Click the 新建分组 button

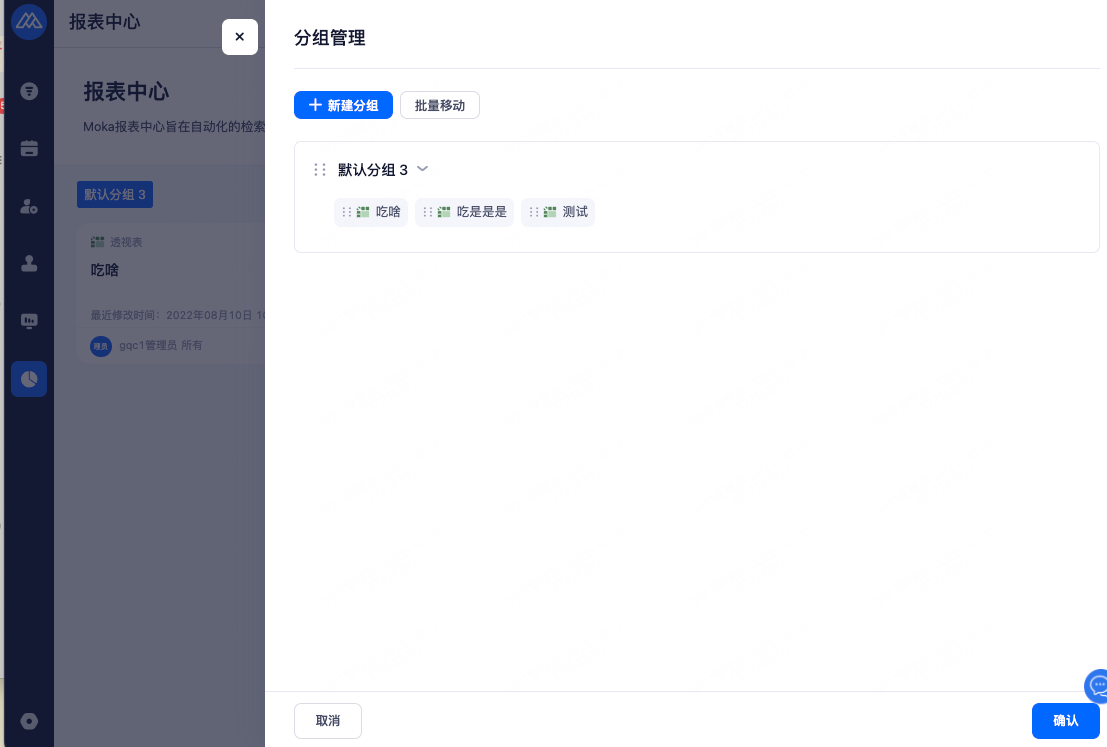tap(343, 105)
